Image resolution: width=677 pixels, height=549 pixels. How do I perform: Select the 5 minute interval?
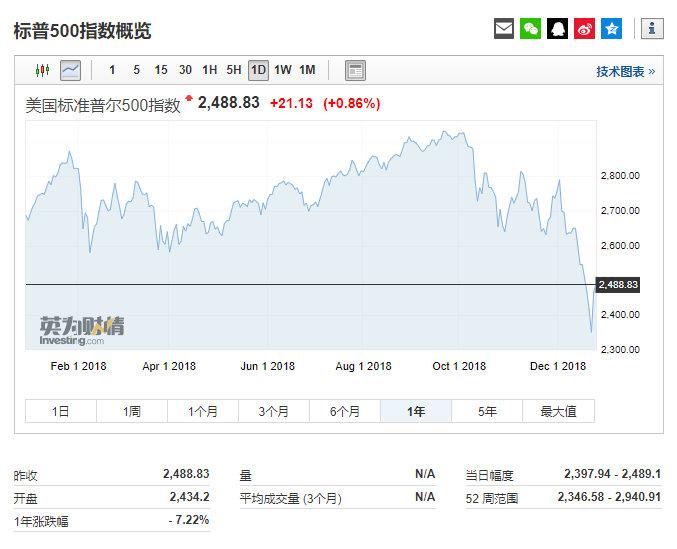click(136, 70)
